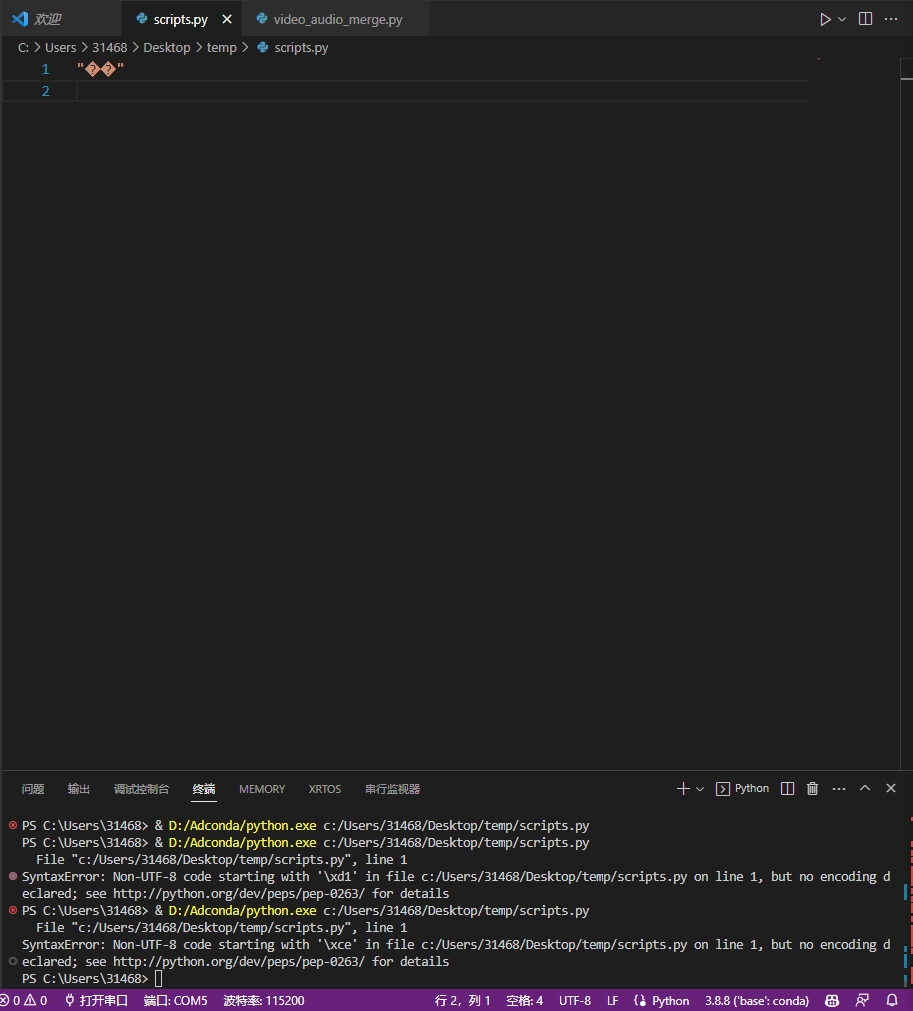Click the Desktop folder in breadcrumb path
This screenshot has width=913, height=1011.
coord(166,47)
